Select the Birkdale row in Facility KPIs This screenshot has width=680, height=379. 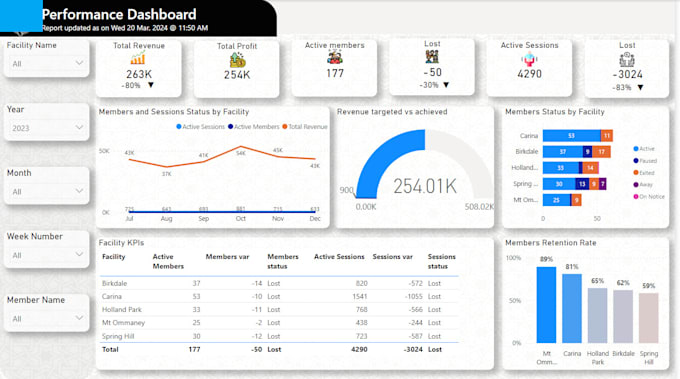pyautogui.click(x=279, y=283)
